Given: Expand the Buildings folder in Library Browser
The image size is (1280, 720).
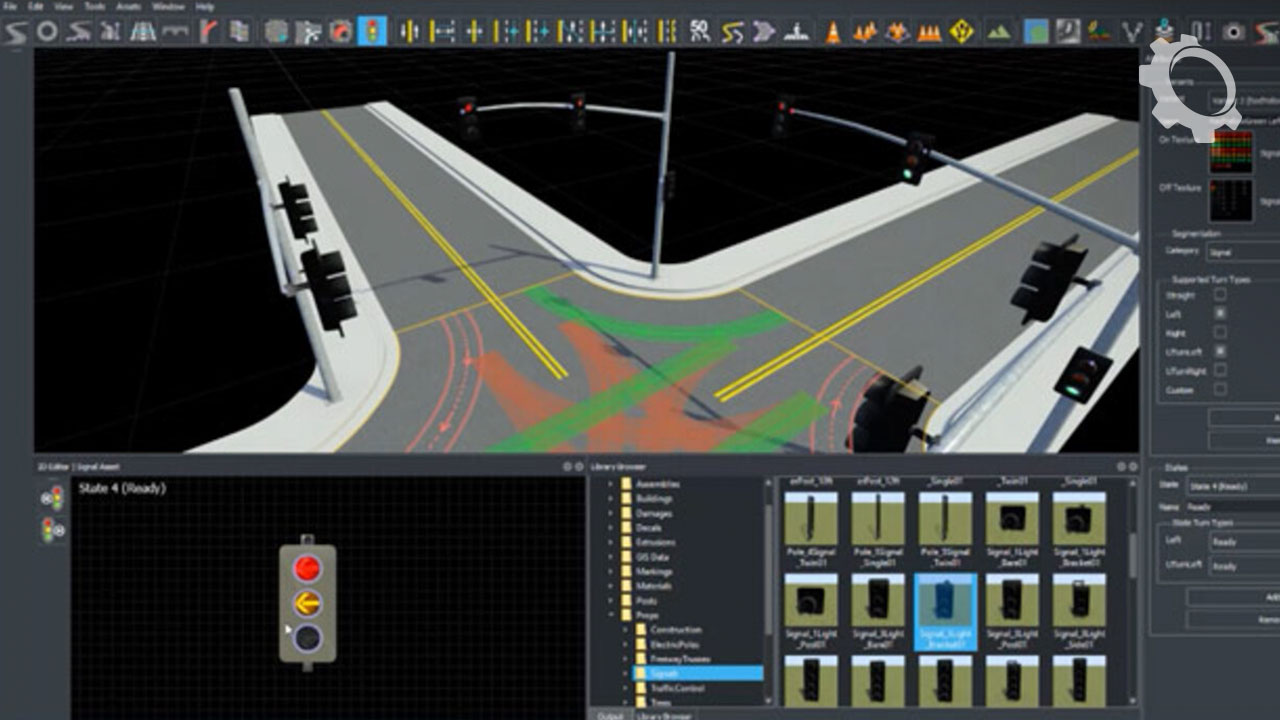Looking at the screenshot, I should [x=611, y=499].
